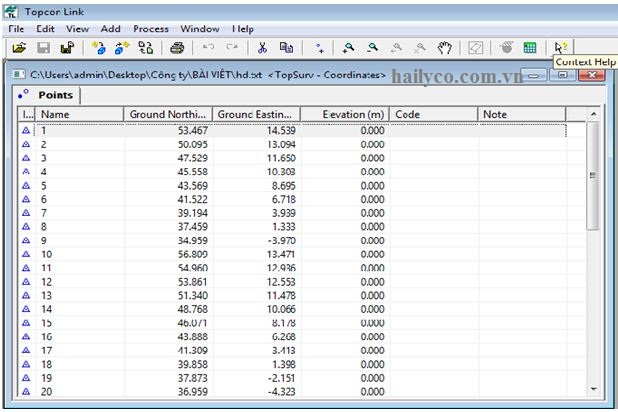Screen dimensions: 618x412
Task: Click the Zoom Out magnifier icon
Action: click(372, 48)
